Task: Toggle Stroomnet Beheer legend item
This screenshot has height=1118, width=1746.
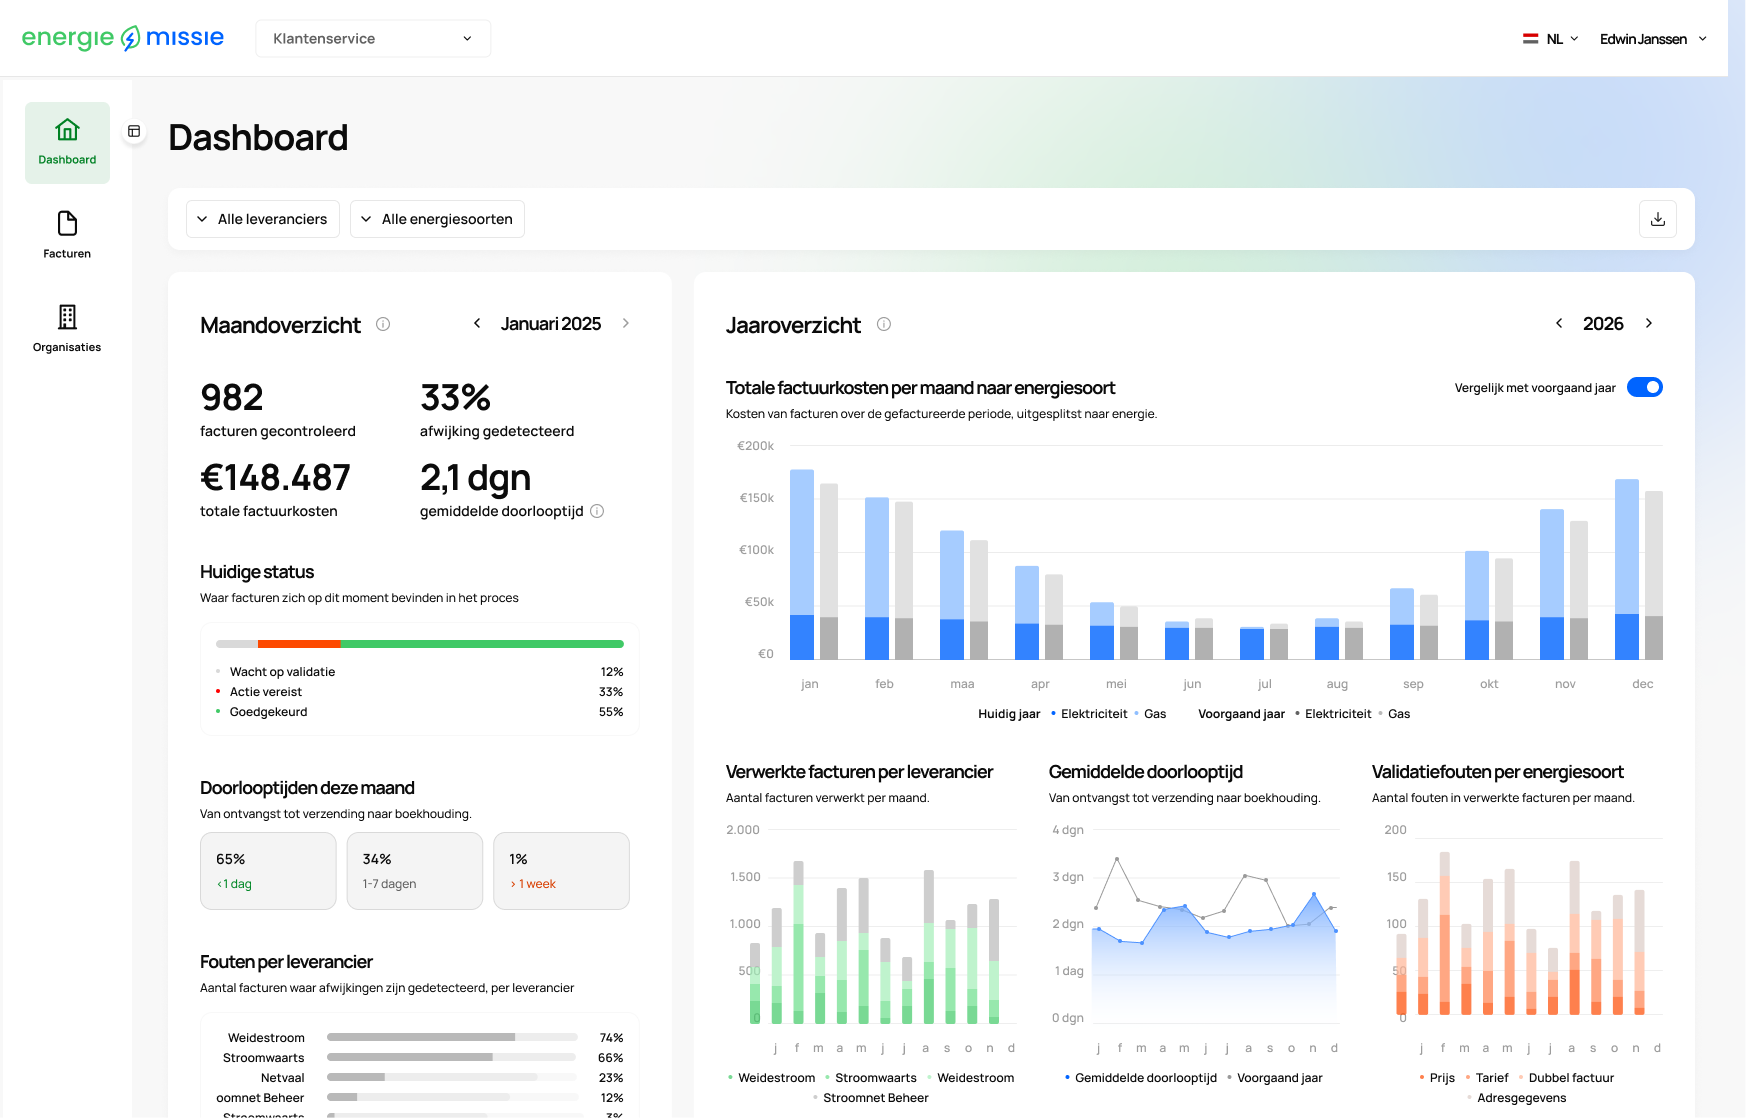Action: [x=871, y=1098]
